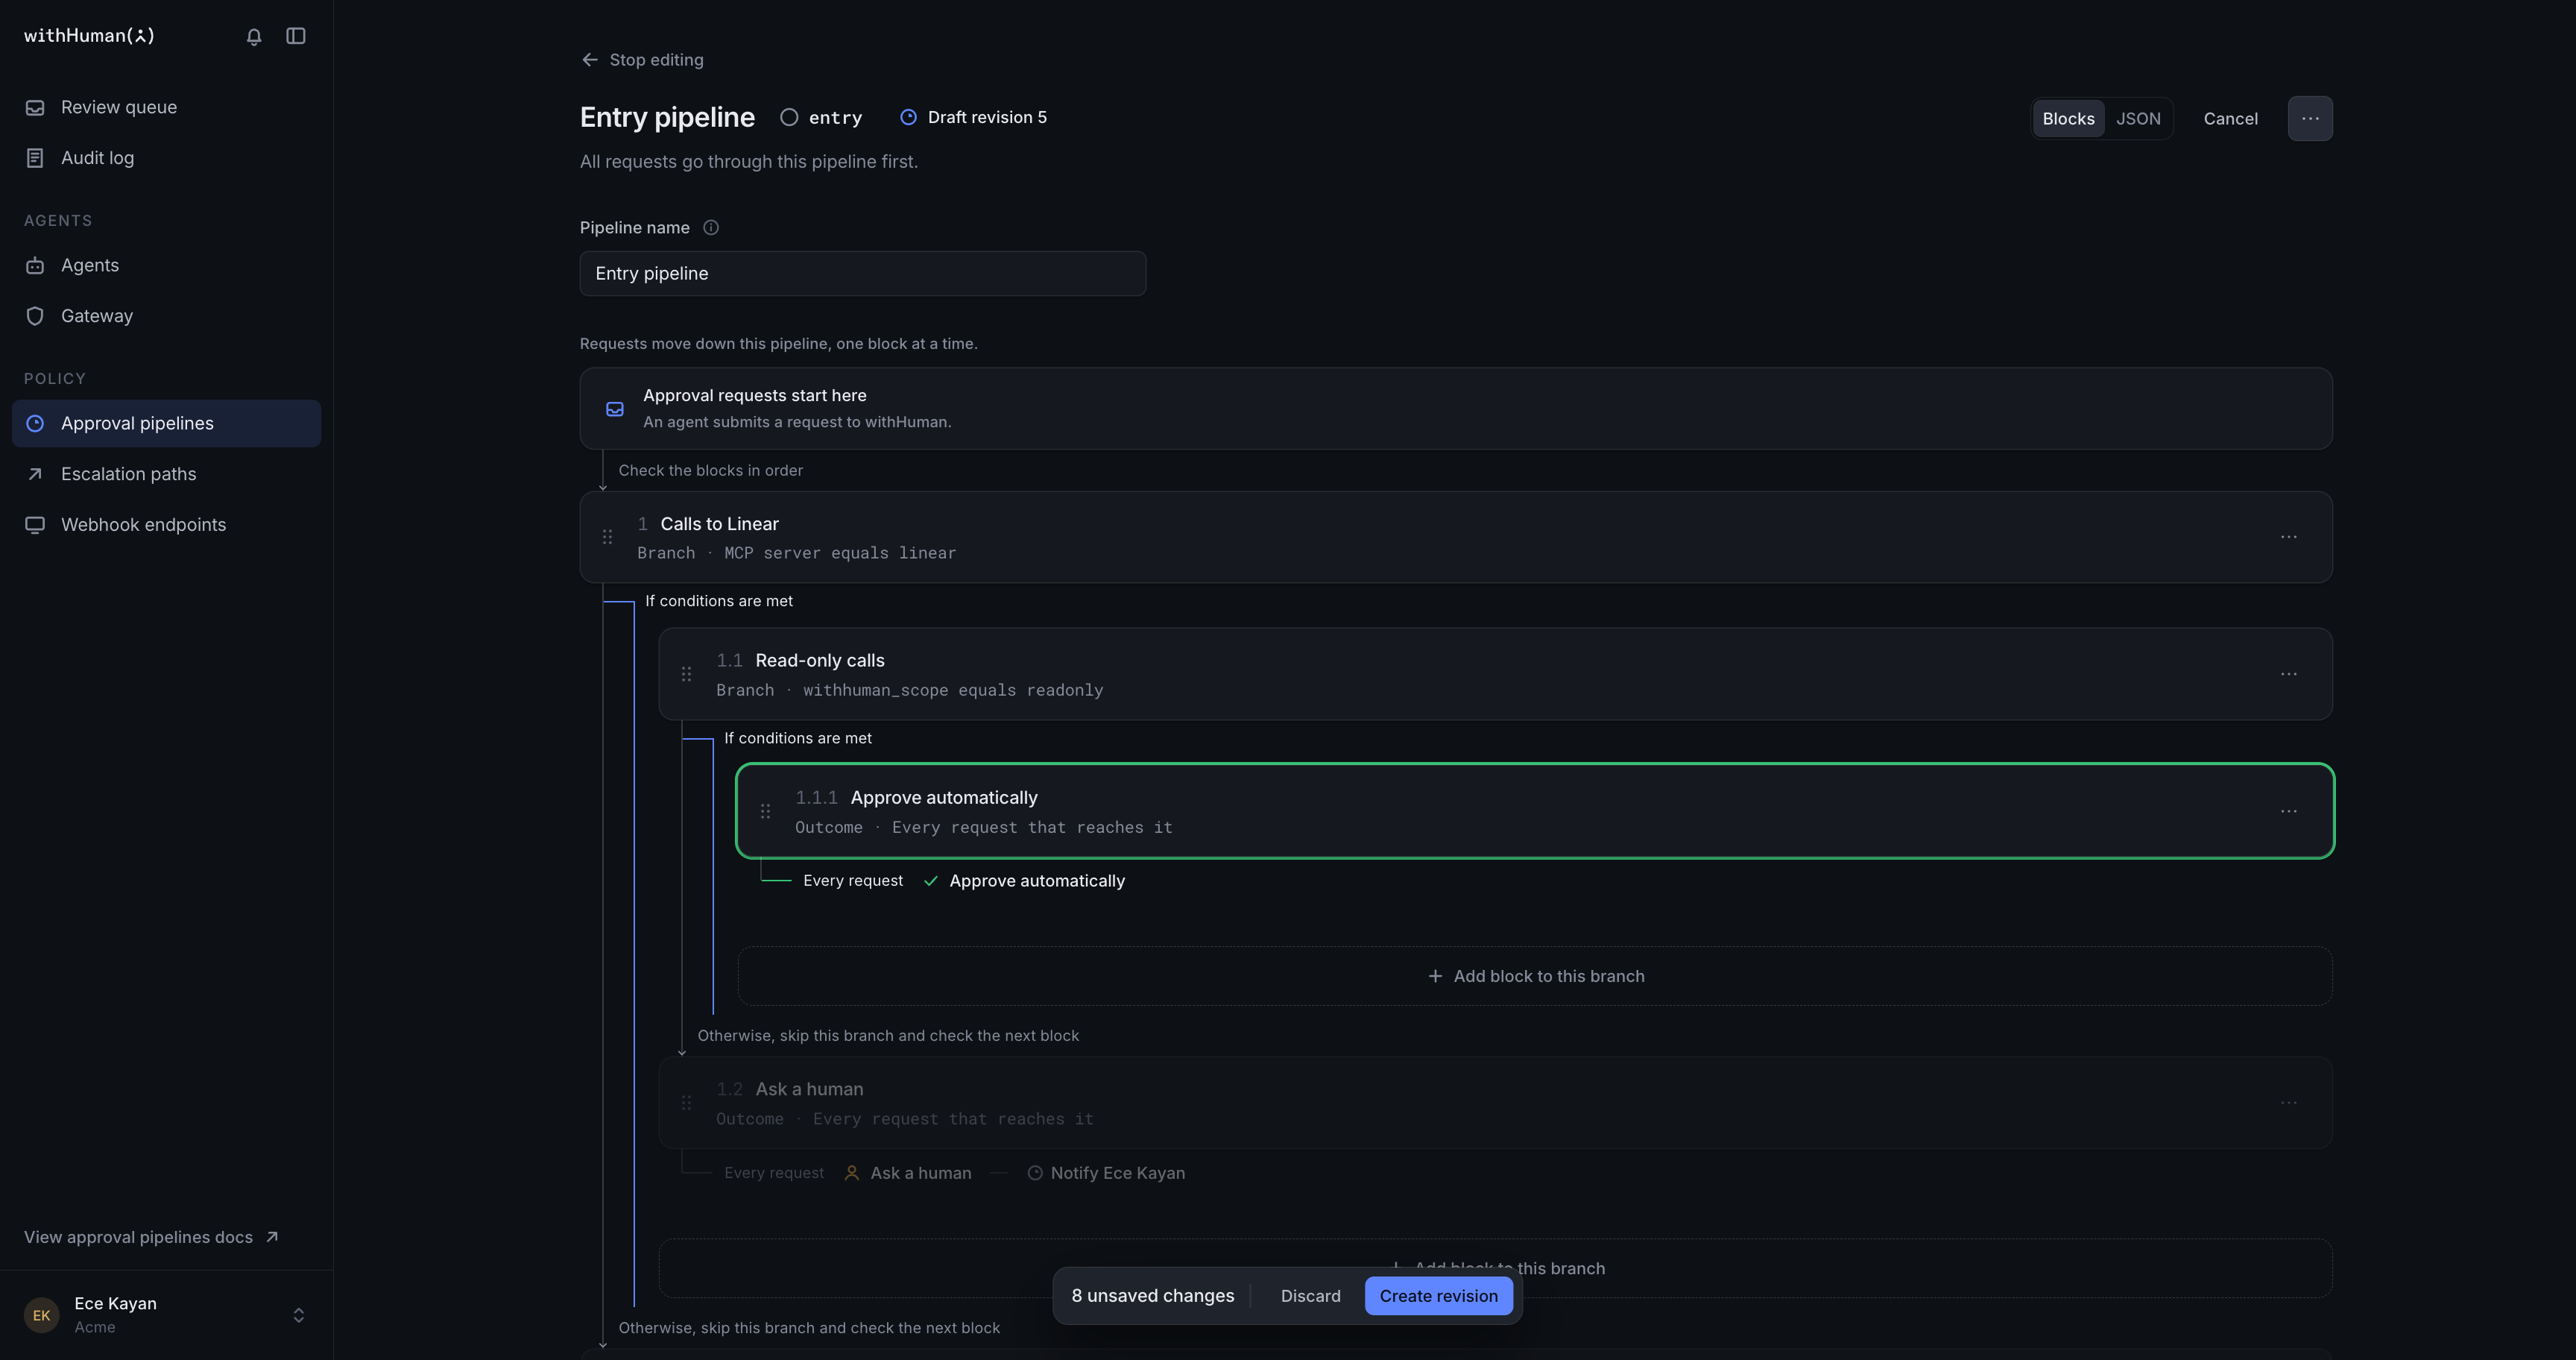The image size is (2576, 1360).
Task: Open Review queue
Action: point(166,107)
